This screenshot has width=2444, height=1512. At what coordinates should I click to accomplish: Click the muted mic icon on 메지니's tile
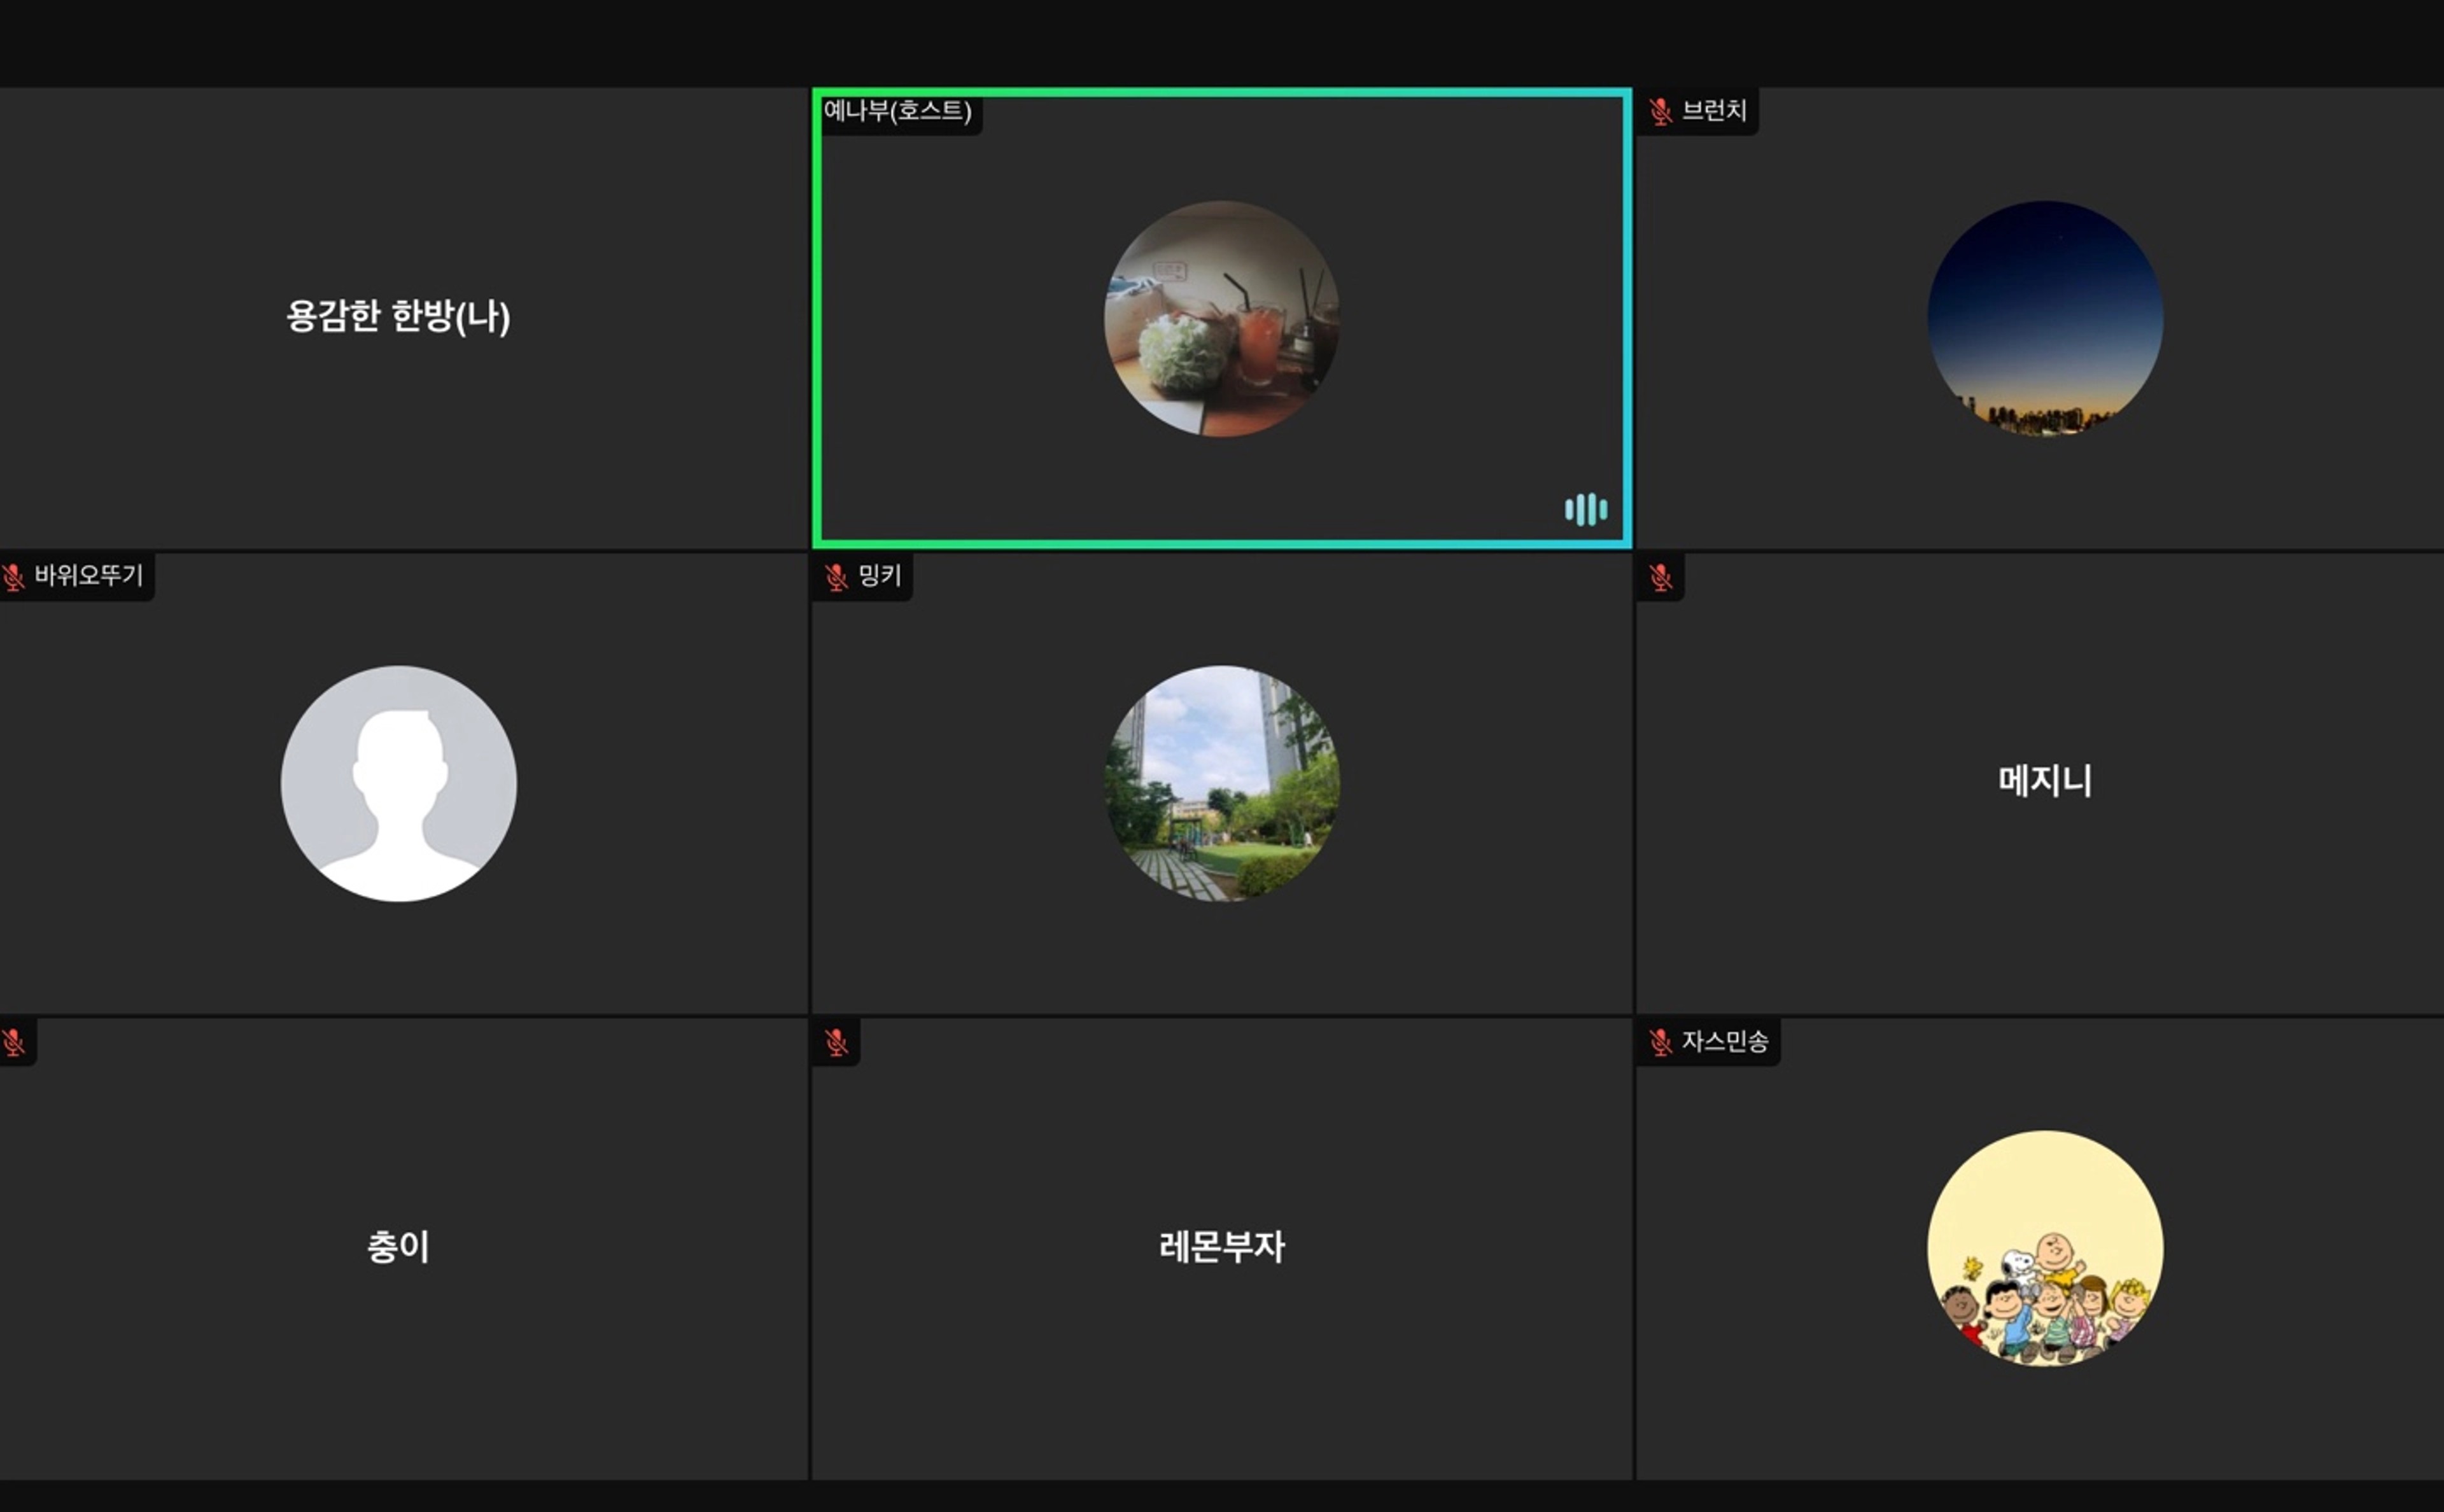[1660, 577]
